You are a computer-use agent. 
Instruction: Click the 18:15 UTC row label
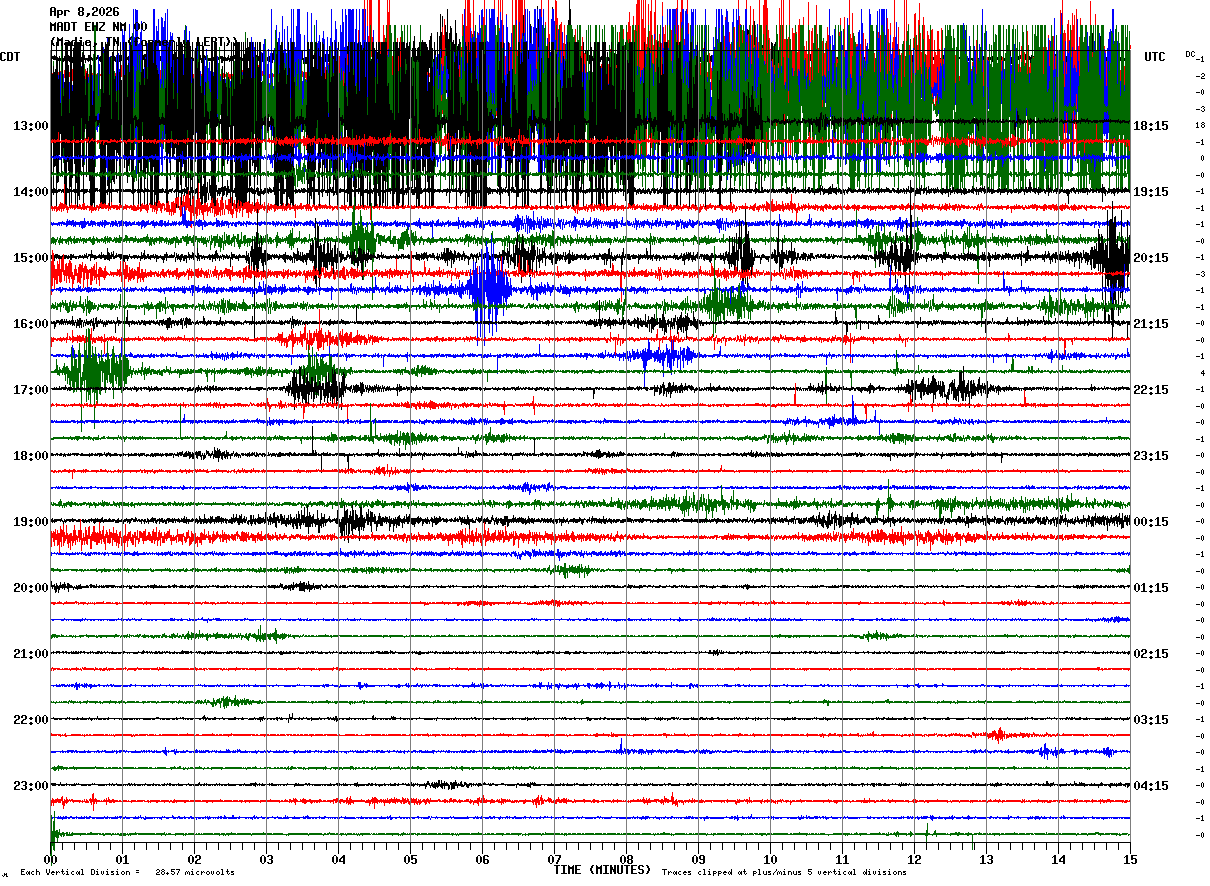1151,126
